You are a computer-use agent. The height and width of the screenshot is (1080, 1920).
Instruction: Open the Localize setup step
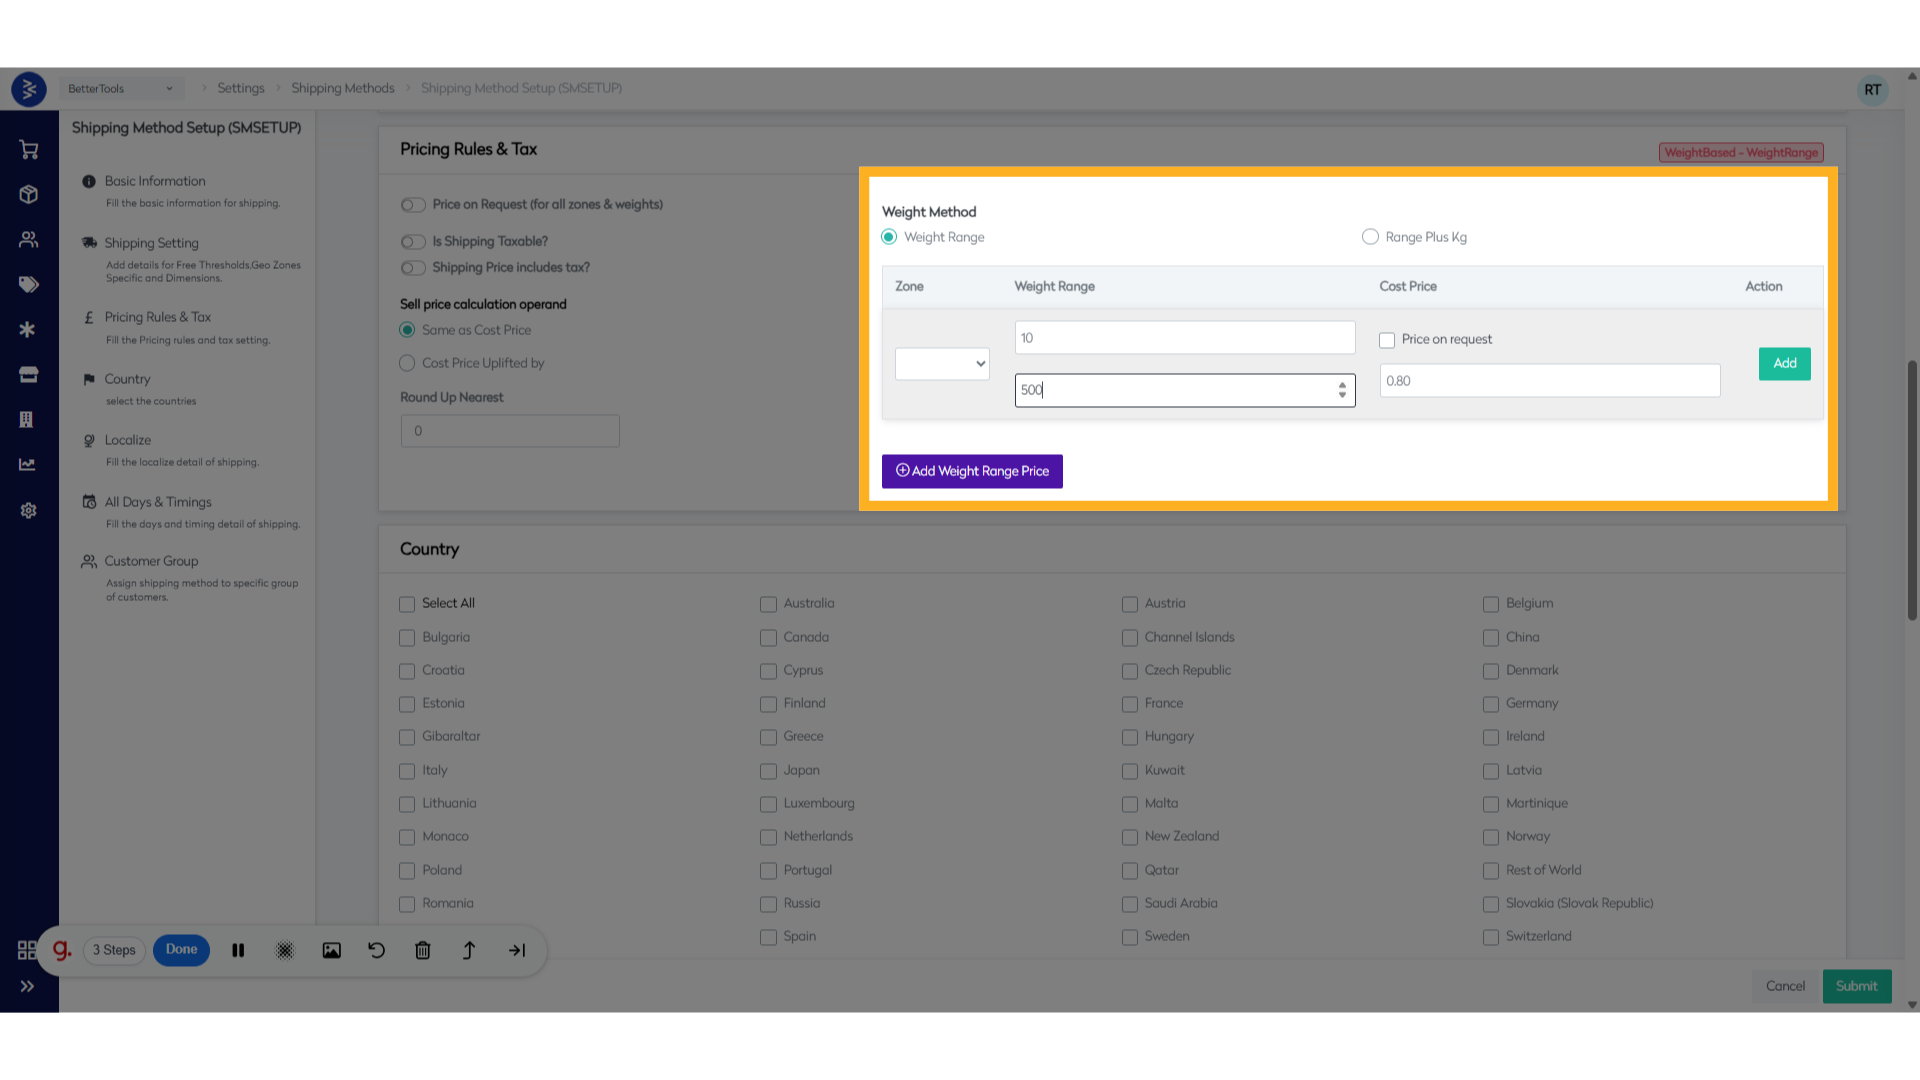128,440
